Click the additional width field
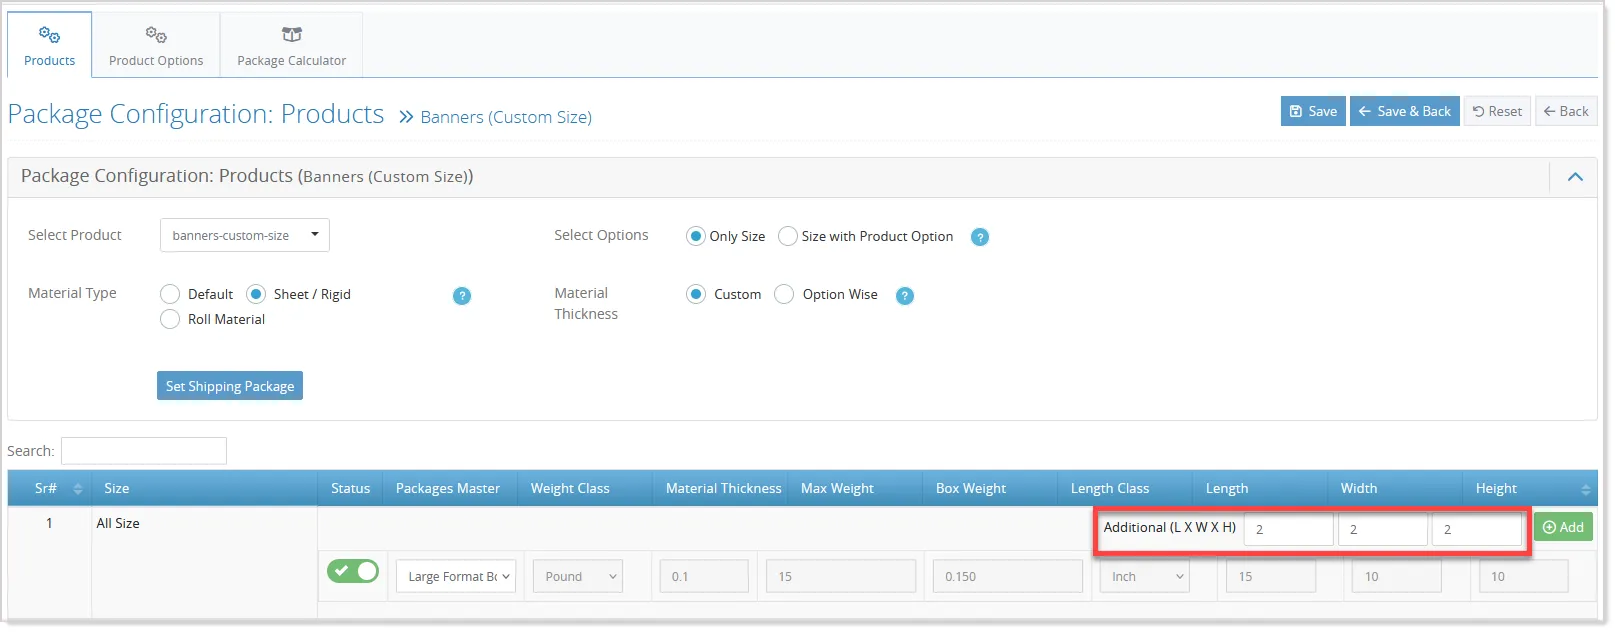This screenshot has height=632, width=1615. [1383, 529]
